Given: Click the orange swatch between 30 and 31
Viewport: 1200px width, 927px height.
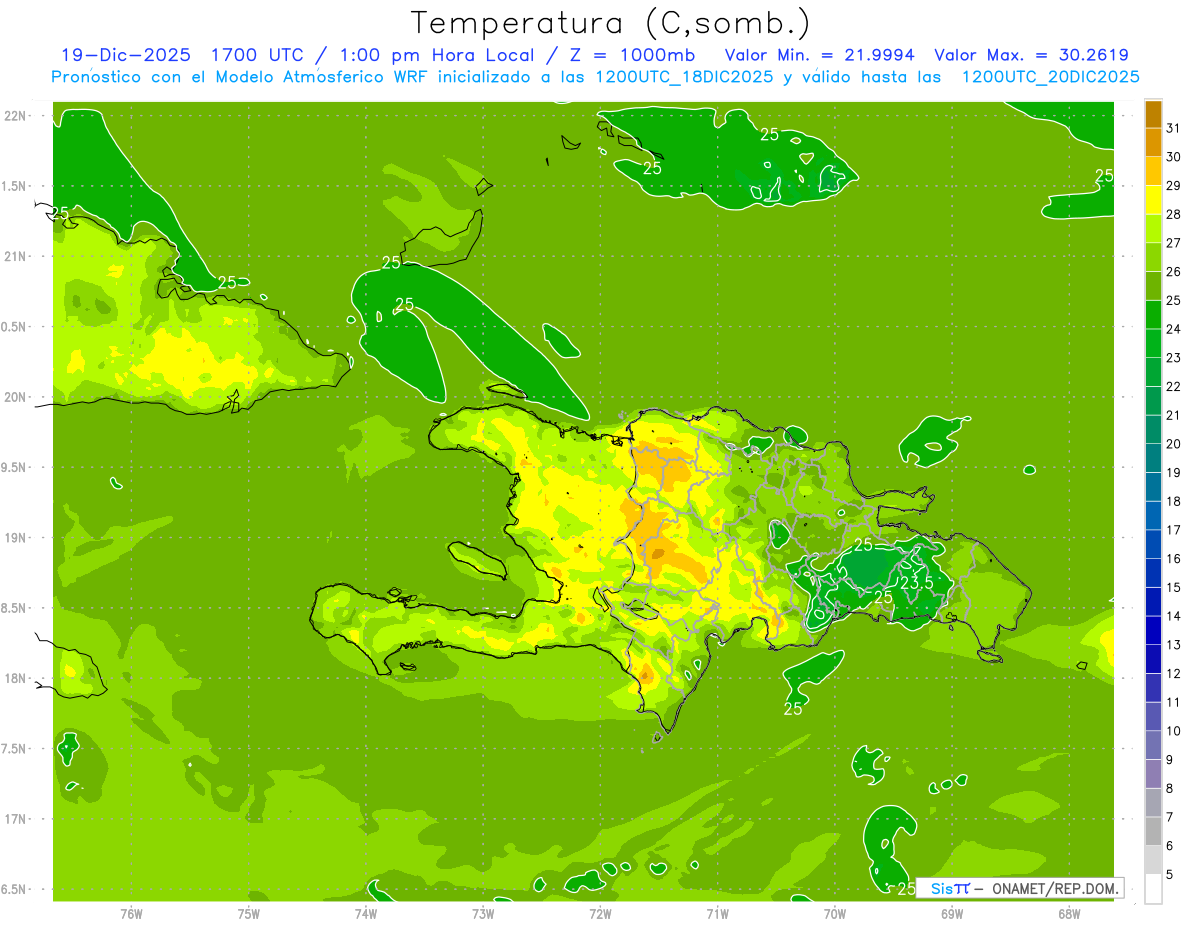Looking at the screenshot, I should pos(1153,142).
